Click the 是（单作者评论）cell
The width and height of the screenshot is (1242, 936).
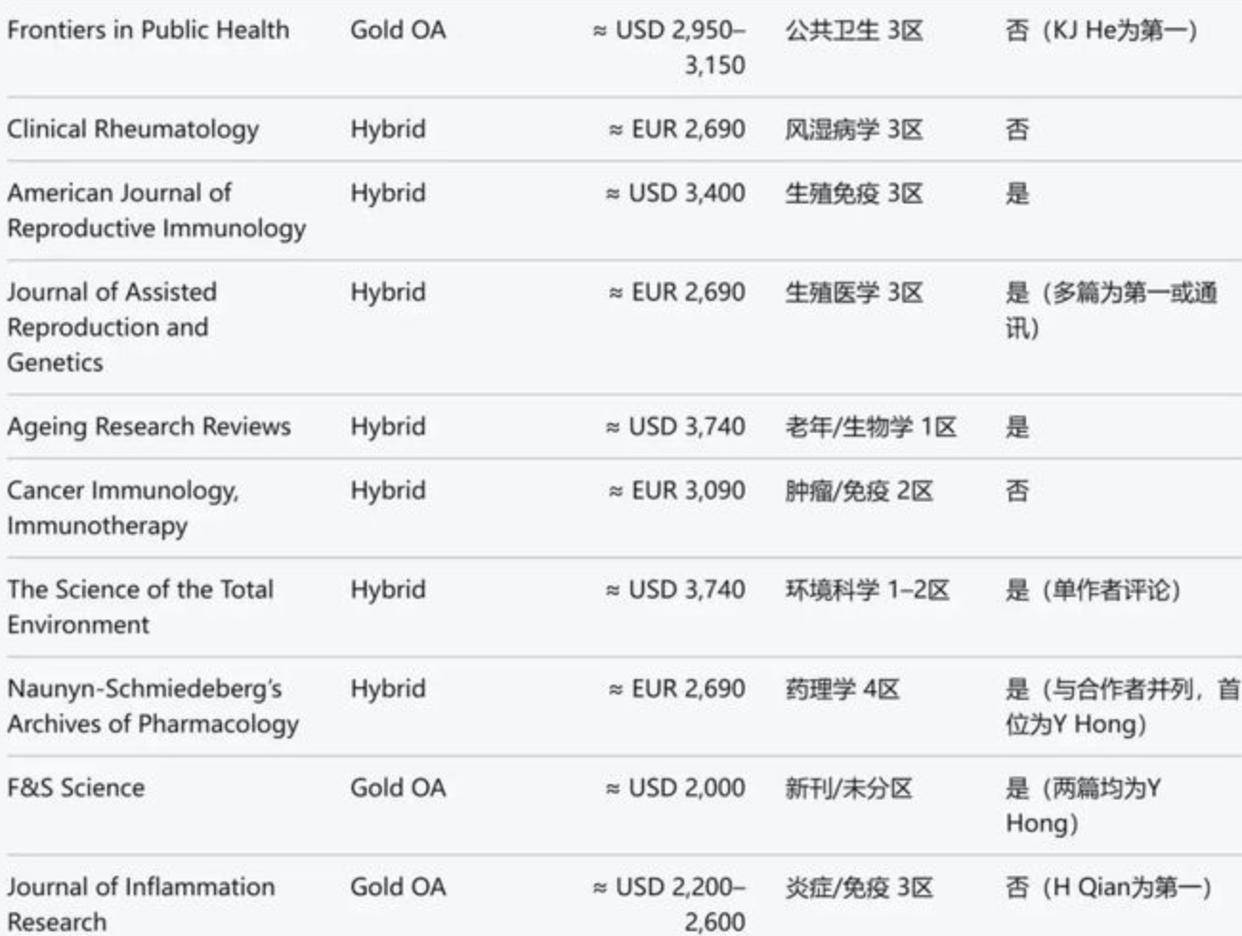tap(1093, 590)
